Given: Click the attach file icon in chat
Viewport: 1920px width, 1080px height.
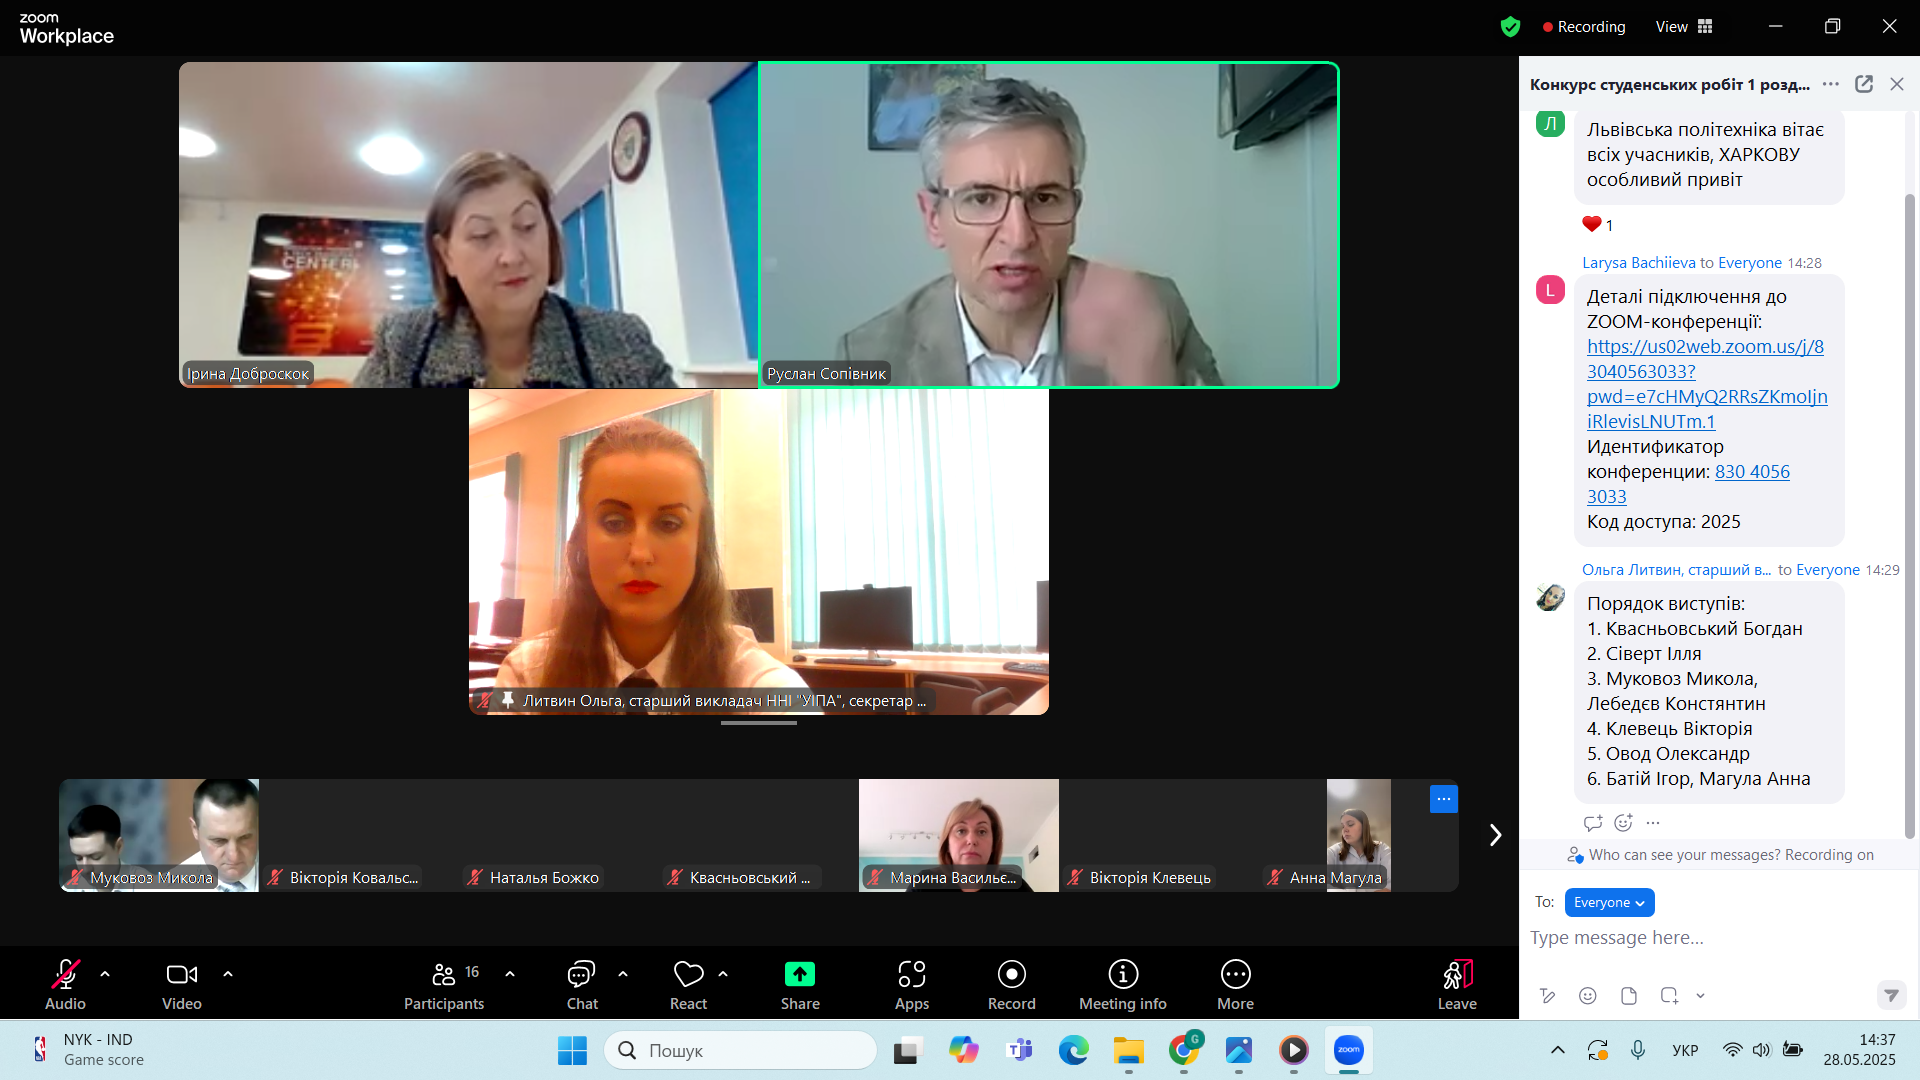Looking at the screenshot, I should point(1629,995).
